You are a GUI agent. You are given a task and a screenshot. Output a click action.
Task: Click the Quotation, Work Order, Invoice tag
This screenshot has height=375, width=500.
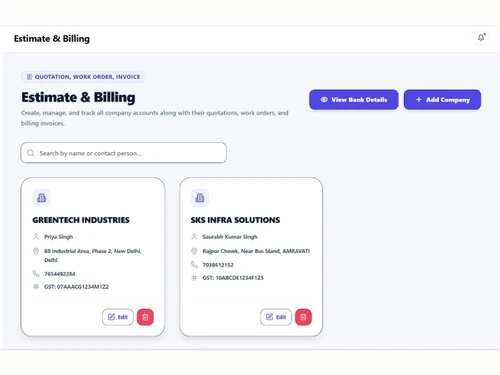point(83,77)
